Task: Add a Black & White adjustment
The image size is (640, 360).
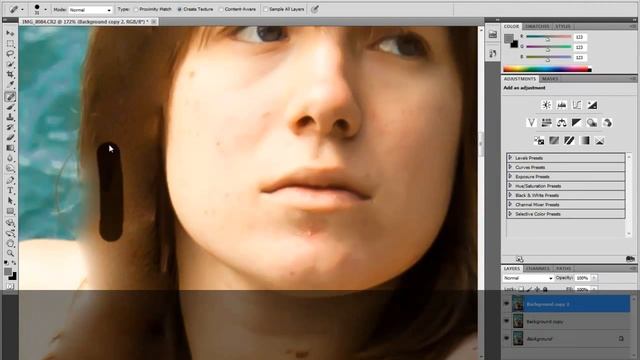Action: (x=576, y=122)
